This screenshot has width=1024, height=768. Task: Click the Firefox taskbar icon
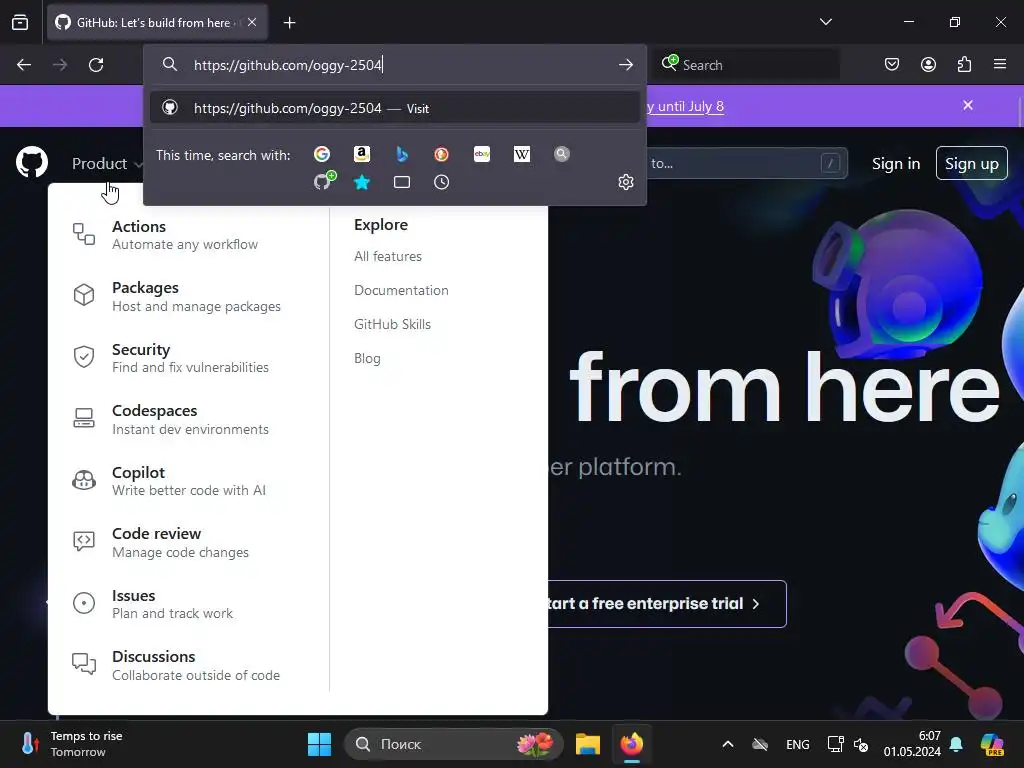[632, 744]
